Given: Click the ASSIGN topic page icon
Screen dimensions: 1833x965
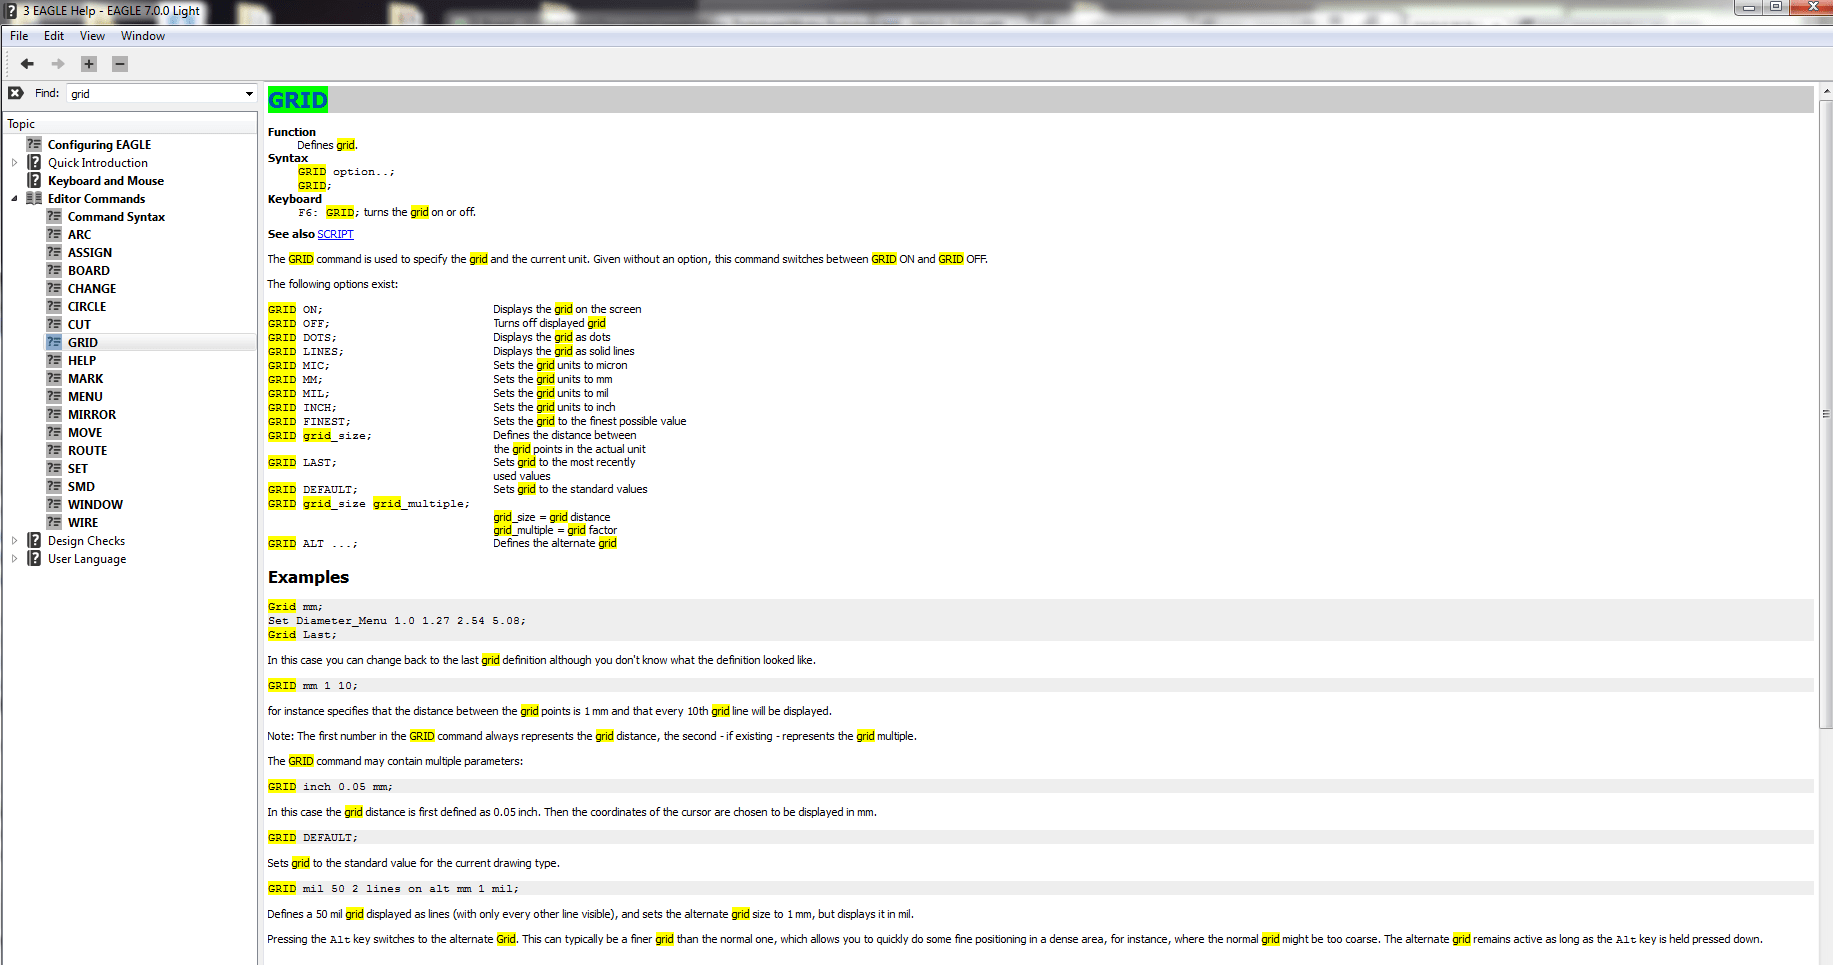Looking at the screenshot, I should tap(54, 252).
